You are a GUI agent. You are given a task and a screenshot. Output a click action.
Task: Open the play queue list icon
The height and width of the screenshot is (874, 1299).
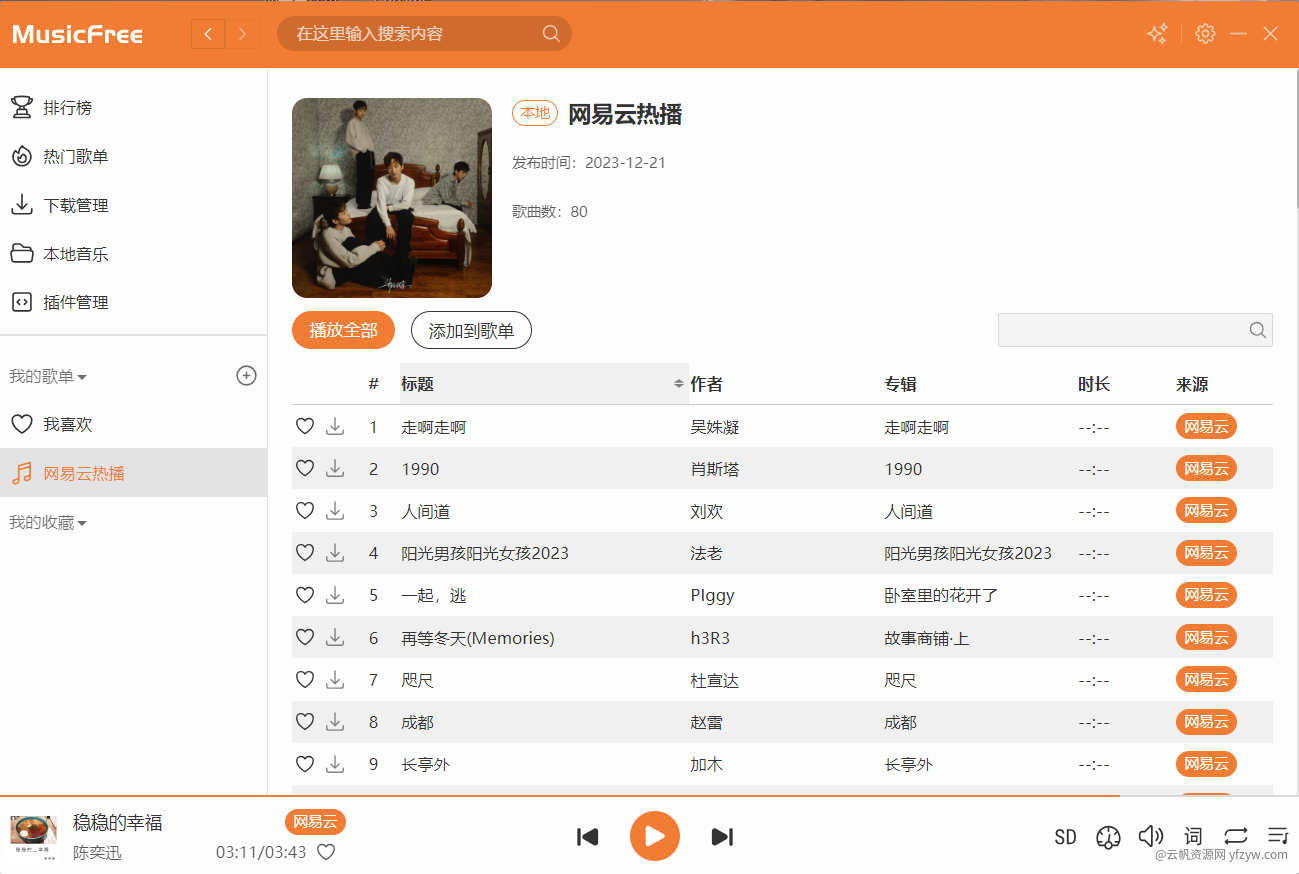1277,834
